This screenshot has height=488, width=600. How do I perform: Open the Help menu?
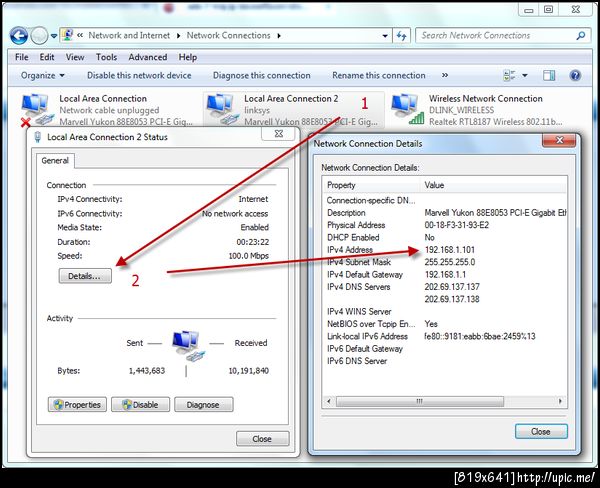(188, 57)
